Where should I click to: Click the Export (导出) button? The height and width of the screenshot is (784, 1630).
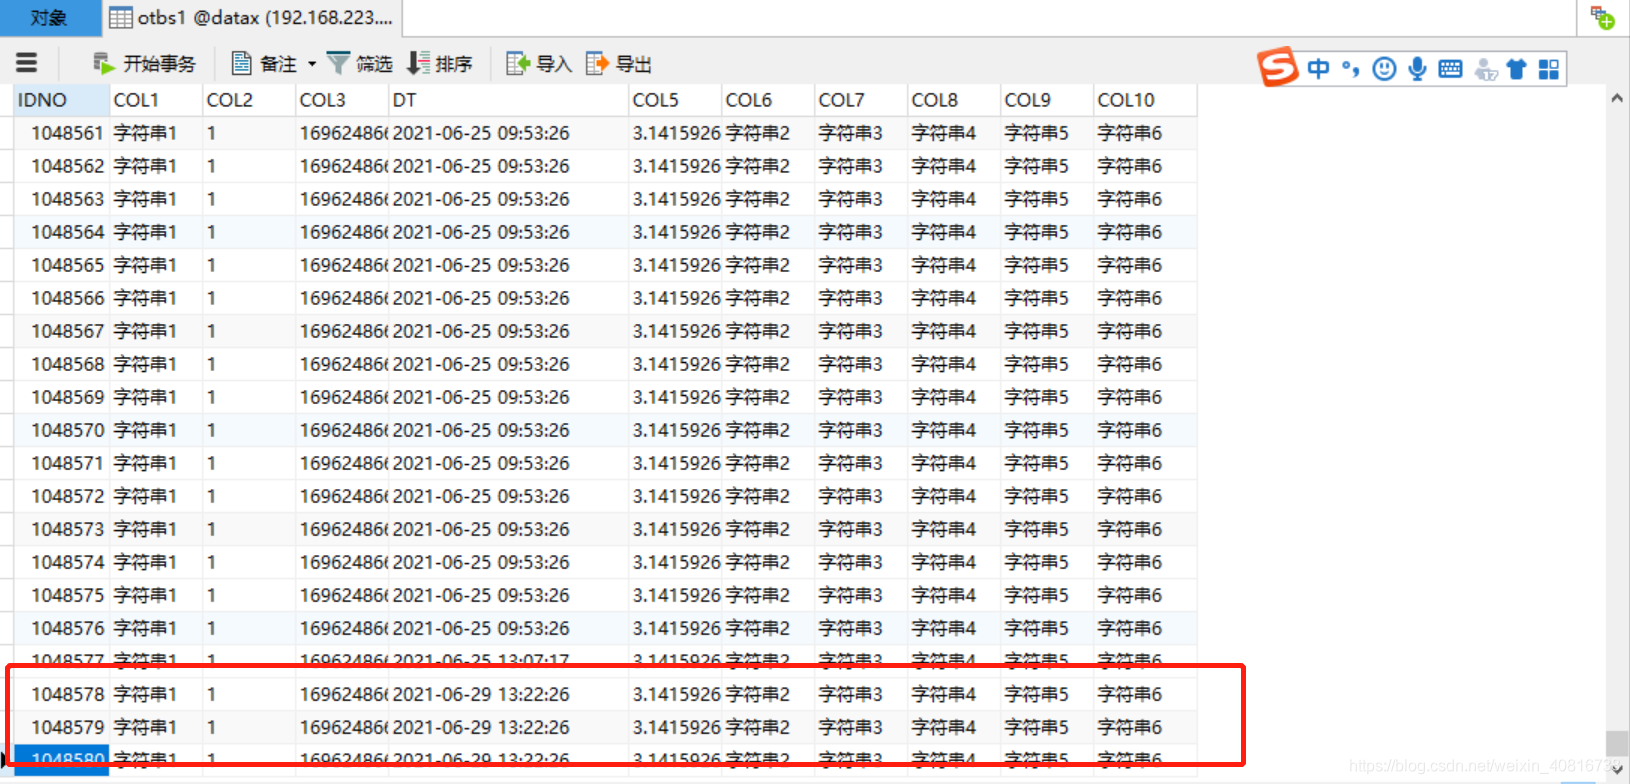[x=619, y=64]
